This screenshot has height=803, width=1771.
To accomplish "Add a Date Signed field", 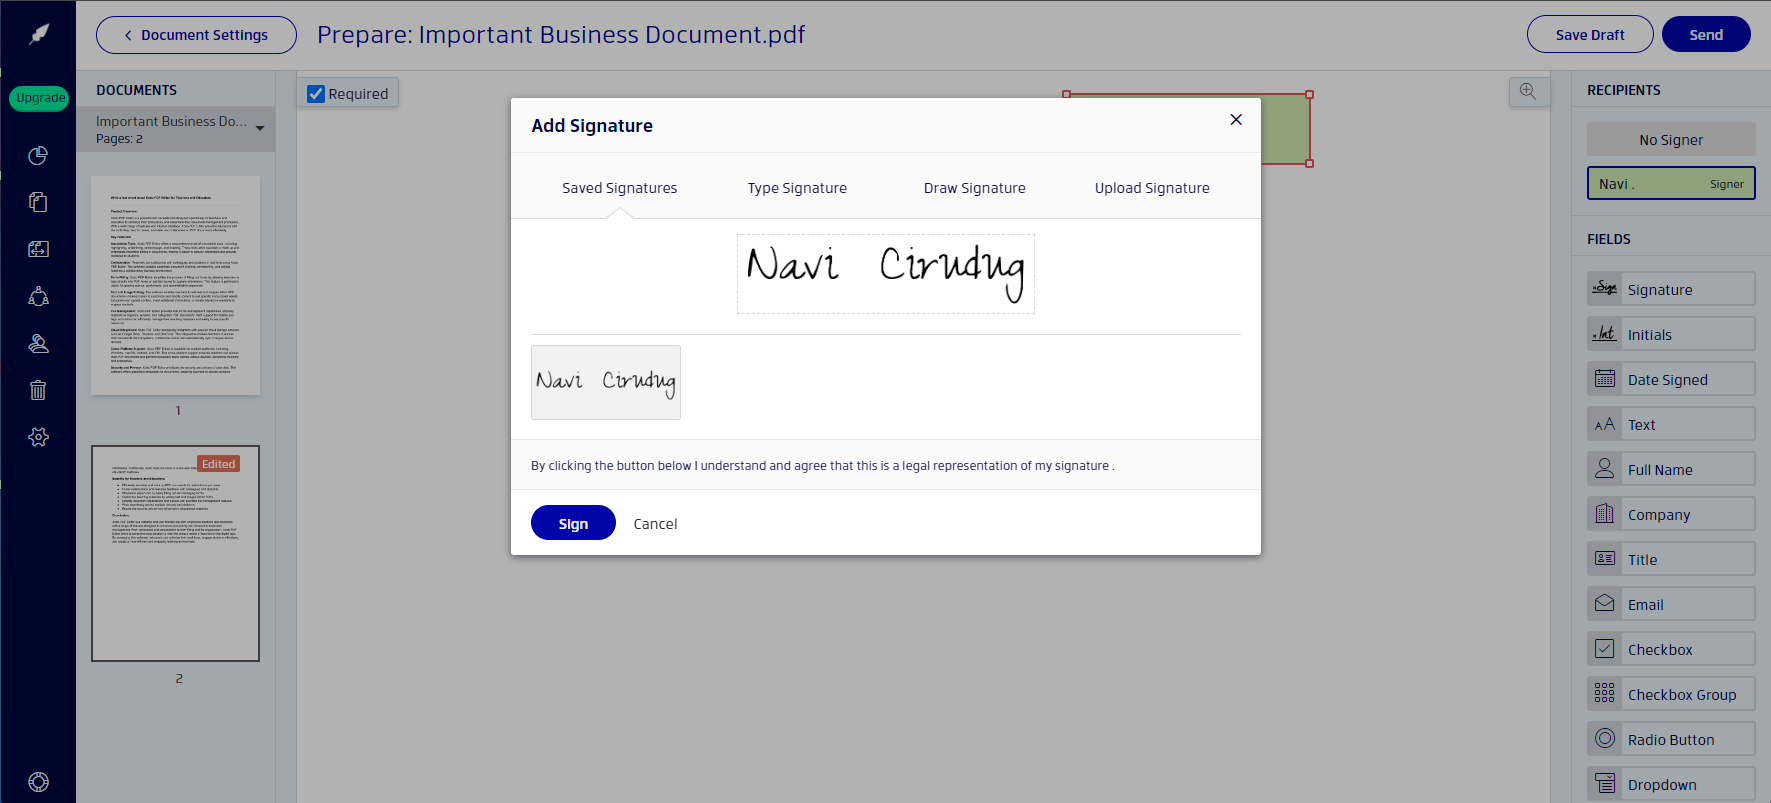I will coord(1671,379).
